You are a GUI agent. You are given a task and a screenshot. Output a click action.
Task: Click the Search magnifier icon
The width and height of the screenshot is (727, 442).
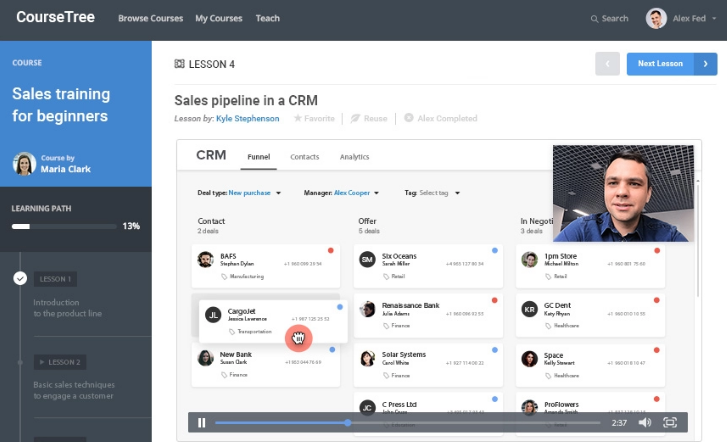point(594,19)
